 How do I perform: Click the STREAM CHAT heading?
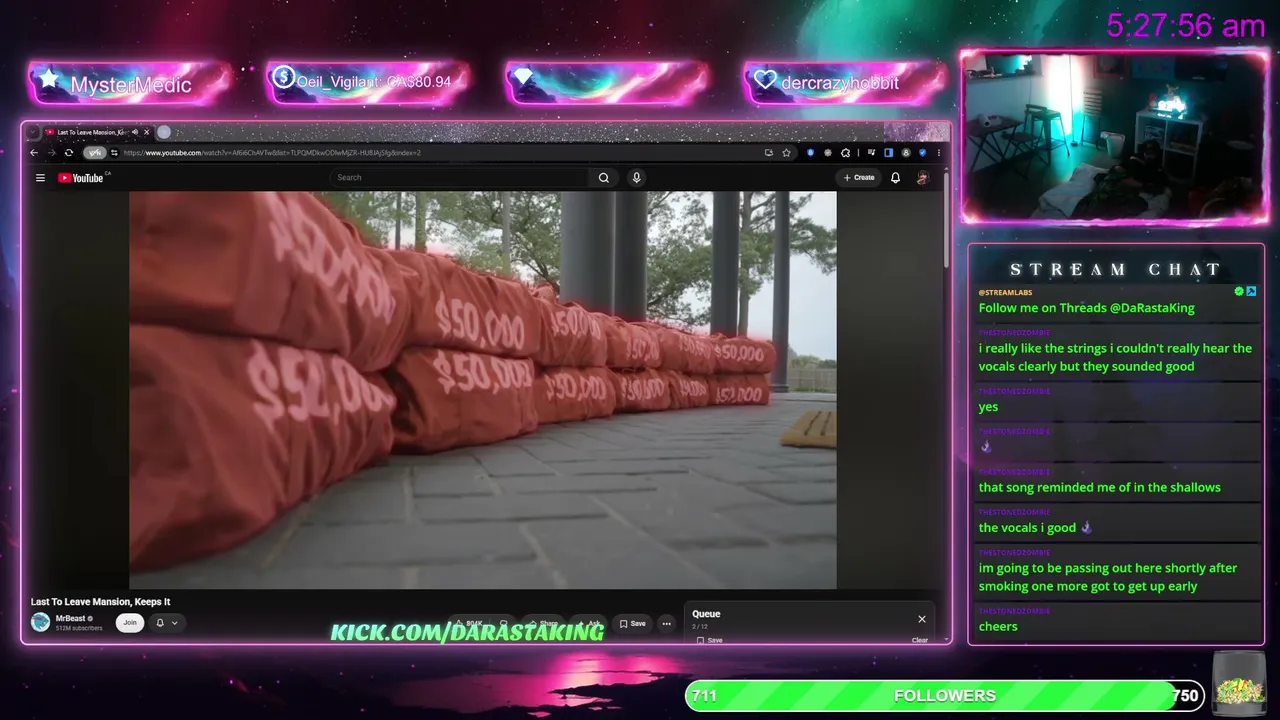point(1115,270)
